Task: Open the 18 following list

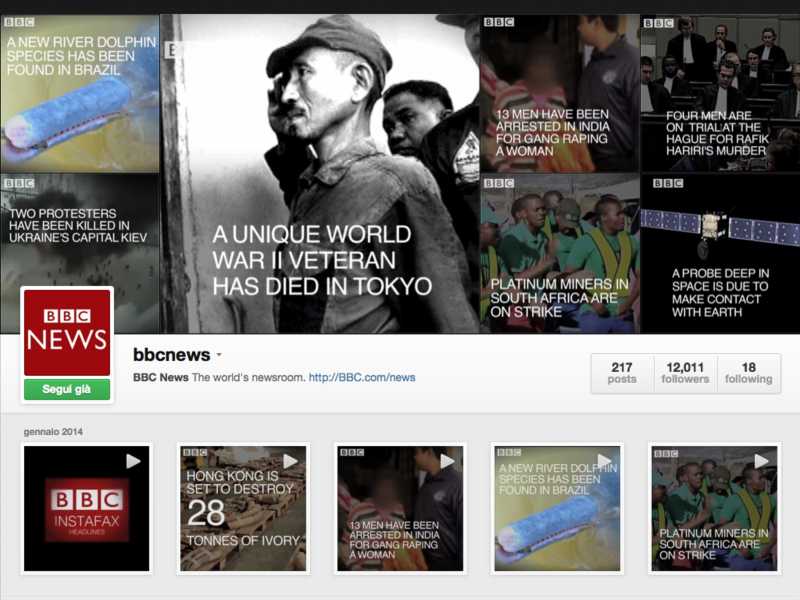Action: (748, 373)
